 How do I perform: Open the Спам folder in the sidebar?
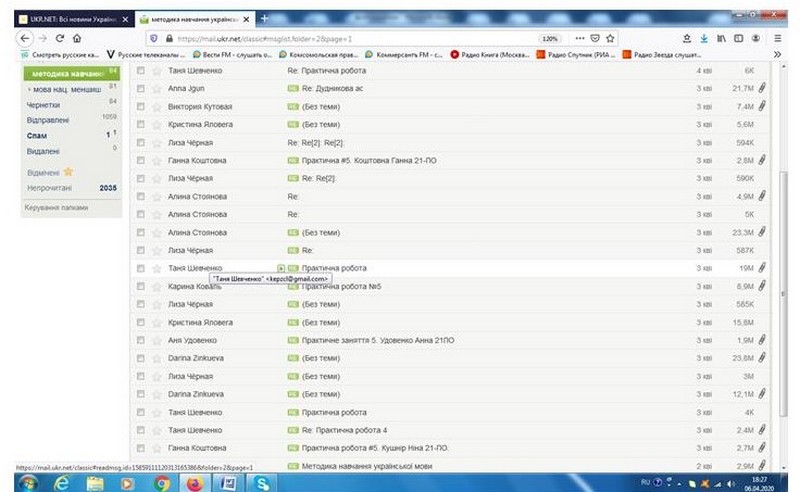pos(36,134)
